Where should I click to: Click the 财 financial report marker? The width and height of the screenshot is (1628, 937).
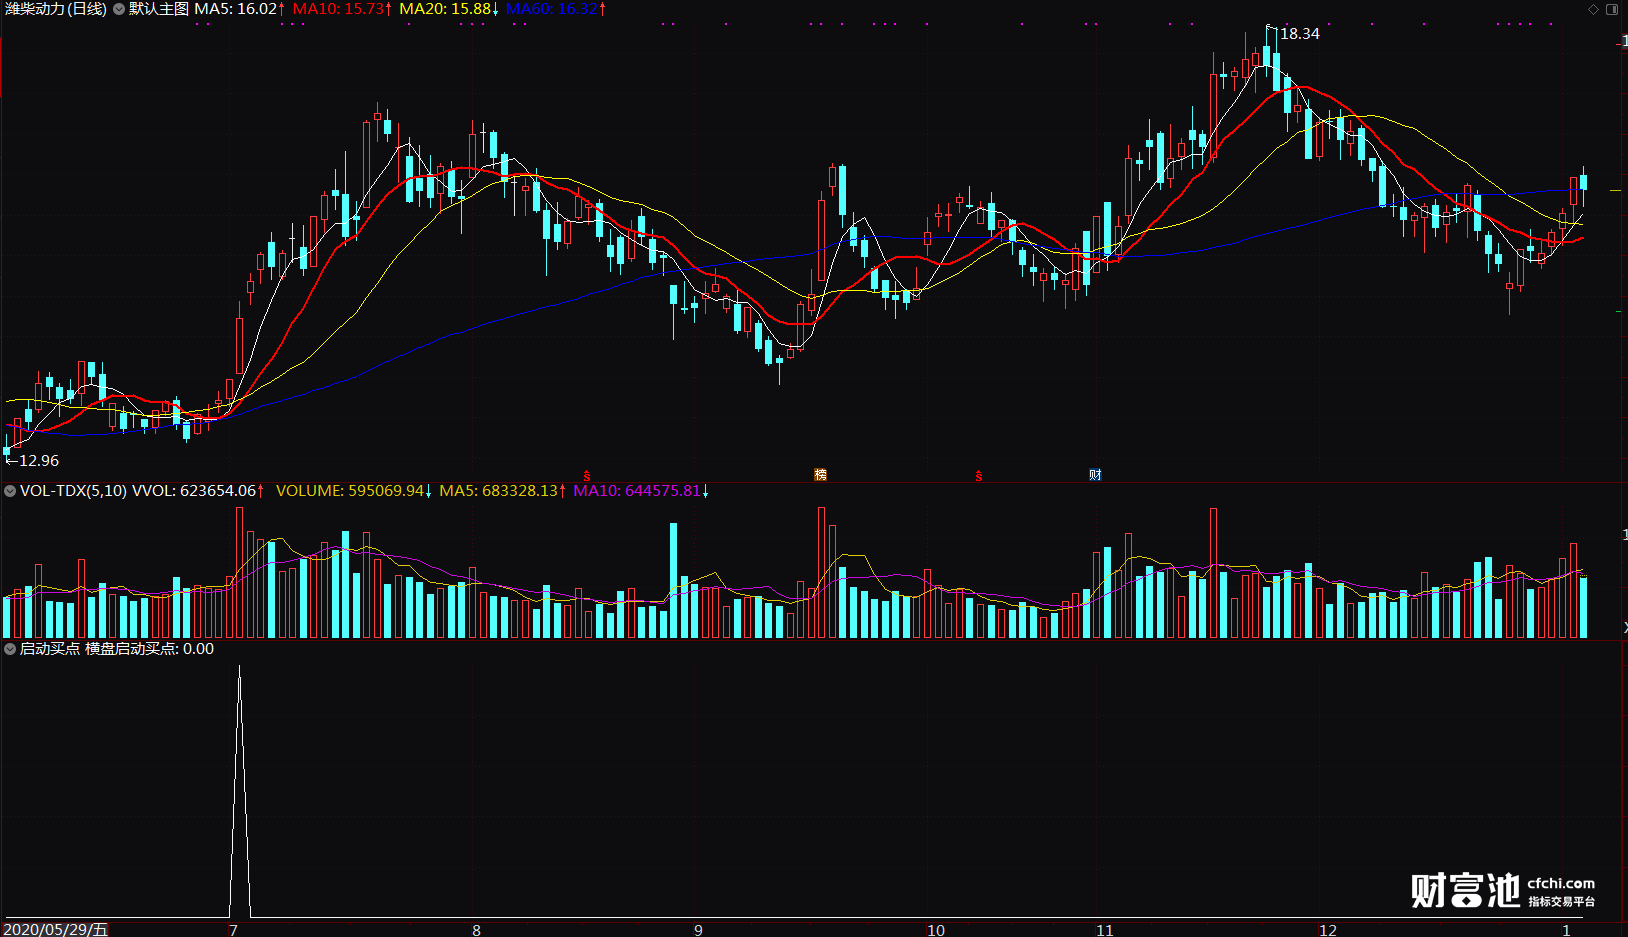pyautogui.click(x=1095, y=475)
